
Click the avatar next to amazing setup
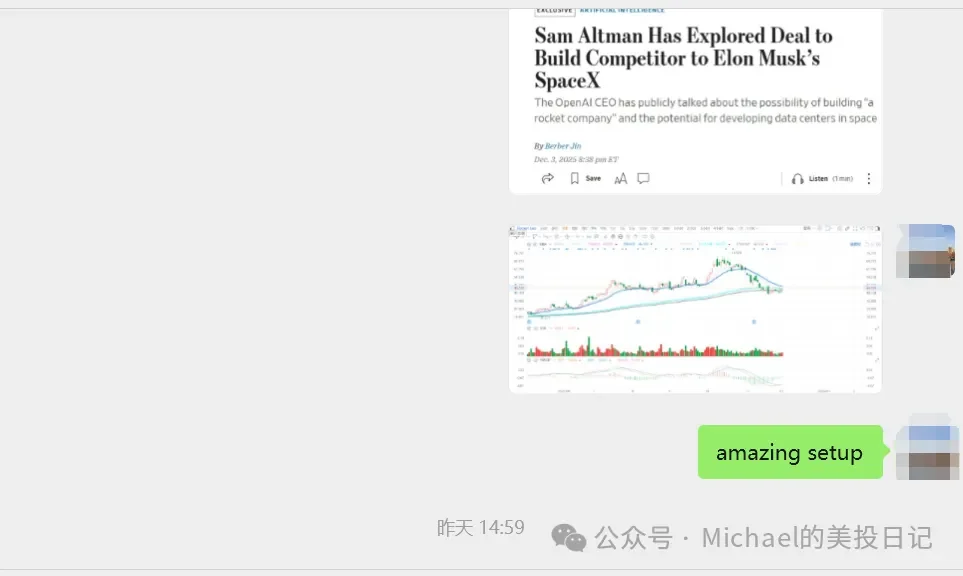(x=927, y=452)
